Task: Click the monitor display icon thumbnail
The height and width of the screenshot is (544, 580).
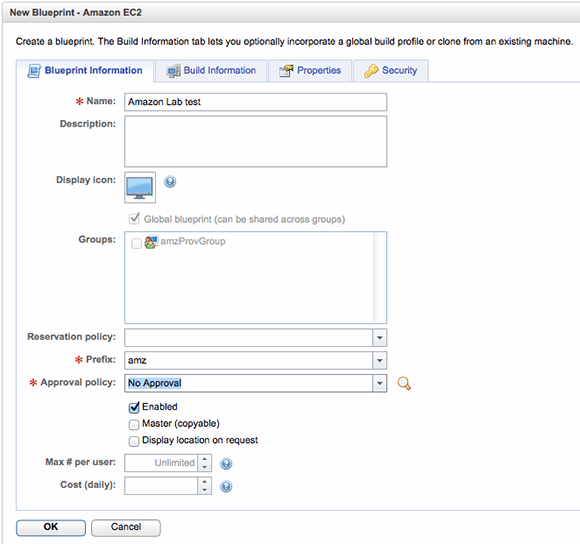Action: point(140,187)
